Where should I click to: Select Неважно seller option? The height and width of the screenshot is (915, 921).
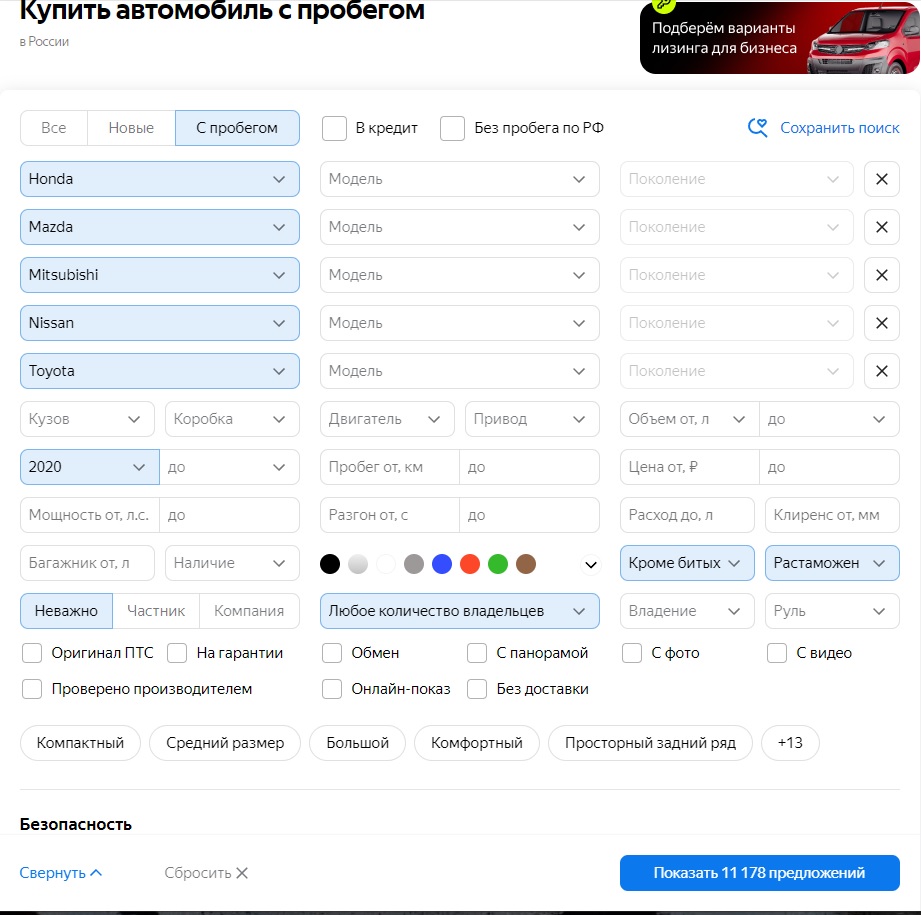click(x=66, y=611)
